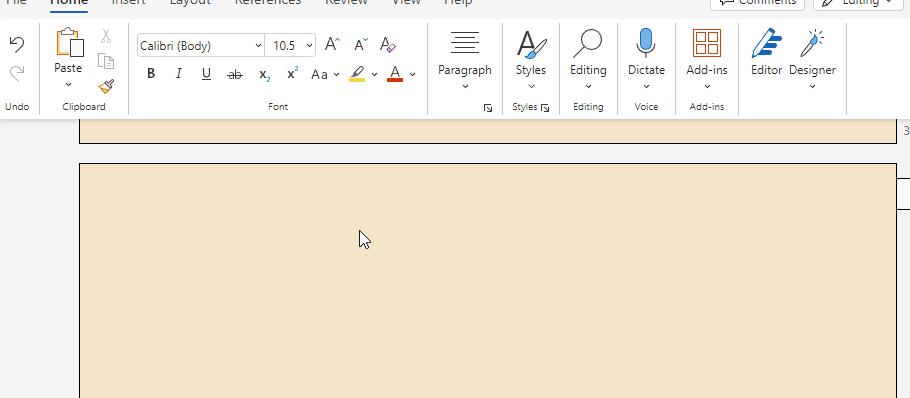
Task: Toggle Bold formatting
Action: (x=151, y=74)
